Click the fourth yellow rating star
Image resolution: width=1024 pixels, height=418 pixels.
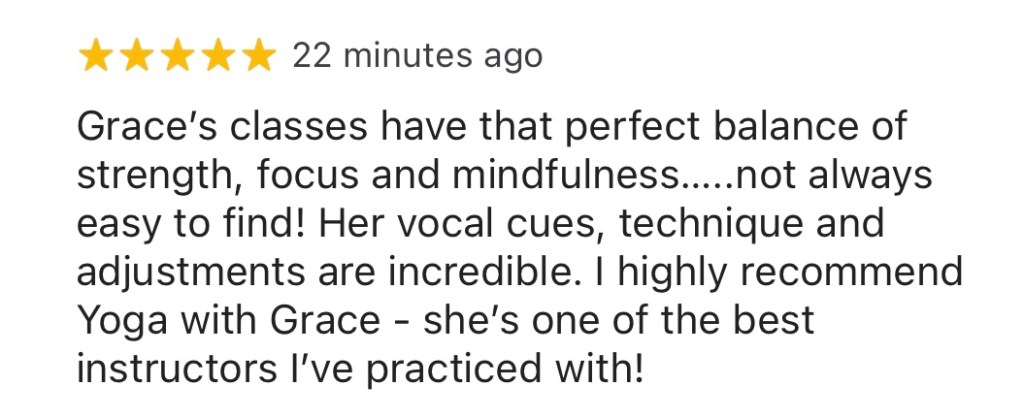(x=217, y=56)
